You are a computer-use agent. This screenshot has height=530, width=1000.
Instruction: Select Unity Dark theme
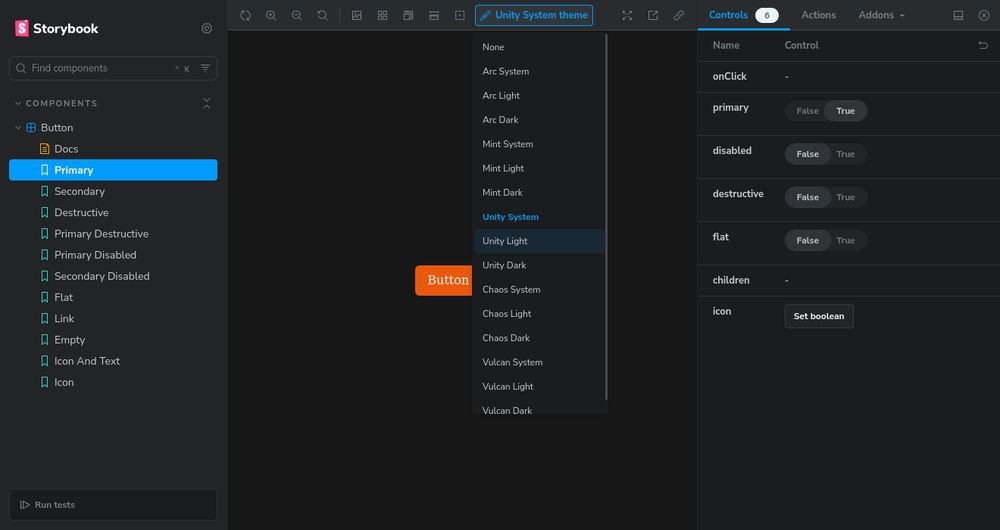pos(539,265)
